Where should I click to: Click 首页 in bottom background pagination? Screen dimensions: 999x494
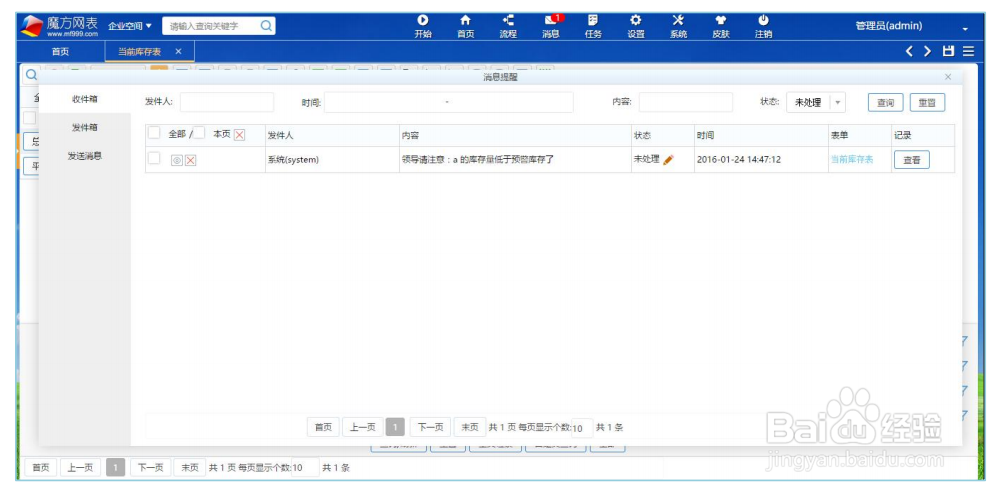pos(41,467)
